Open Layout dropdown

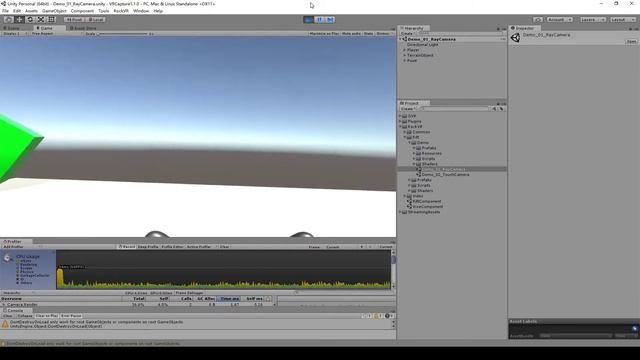(622, 20)
